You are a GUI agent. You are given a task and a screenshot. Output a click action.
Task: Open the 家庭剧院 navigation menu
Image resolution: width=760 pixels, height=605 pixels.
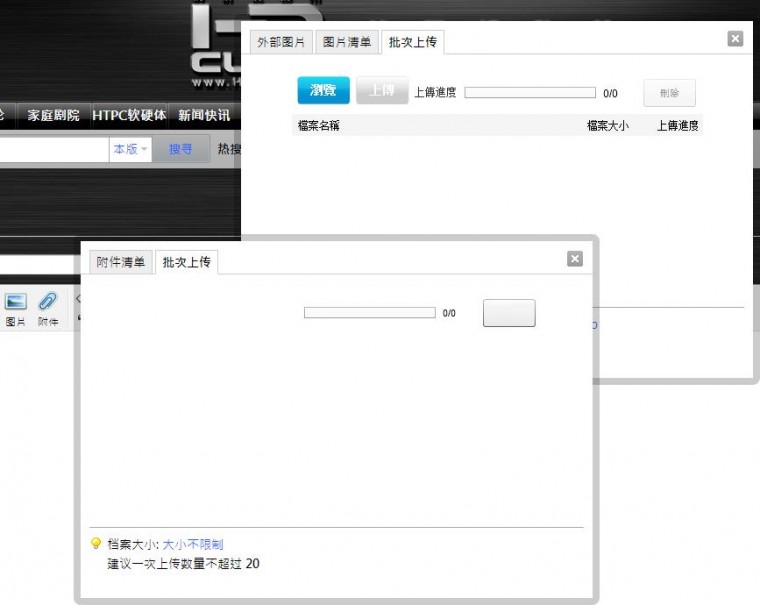pyautogui.click(x=53, y=115)
